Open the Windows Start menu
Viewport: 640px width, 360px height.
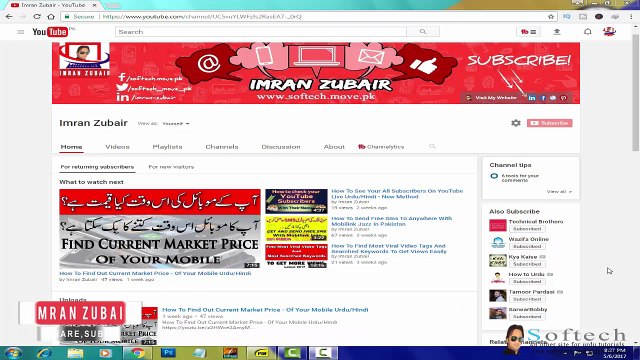(13, 353)
